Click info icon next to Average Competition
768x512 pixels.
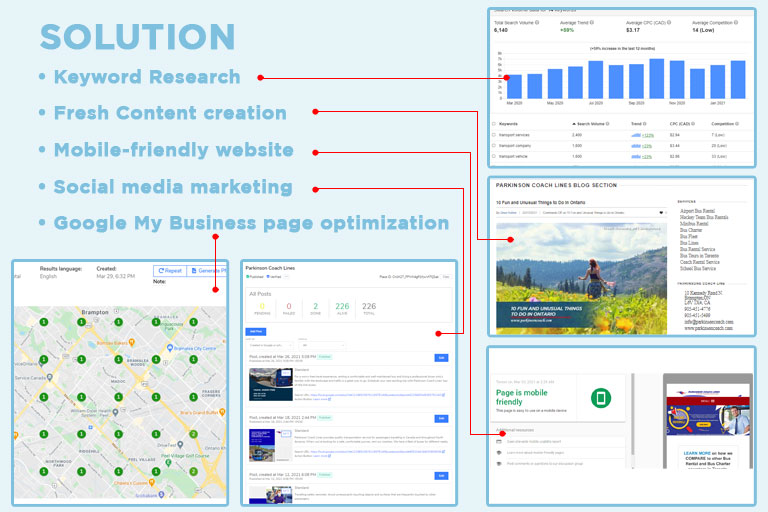point(736,23)
